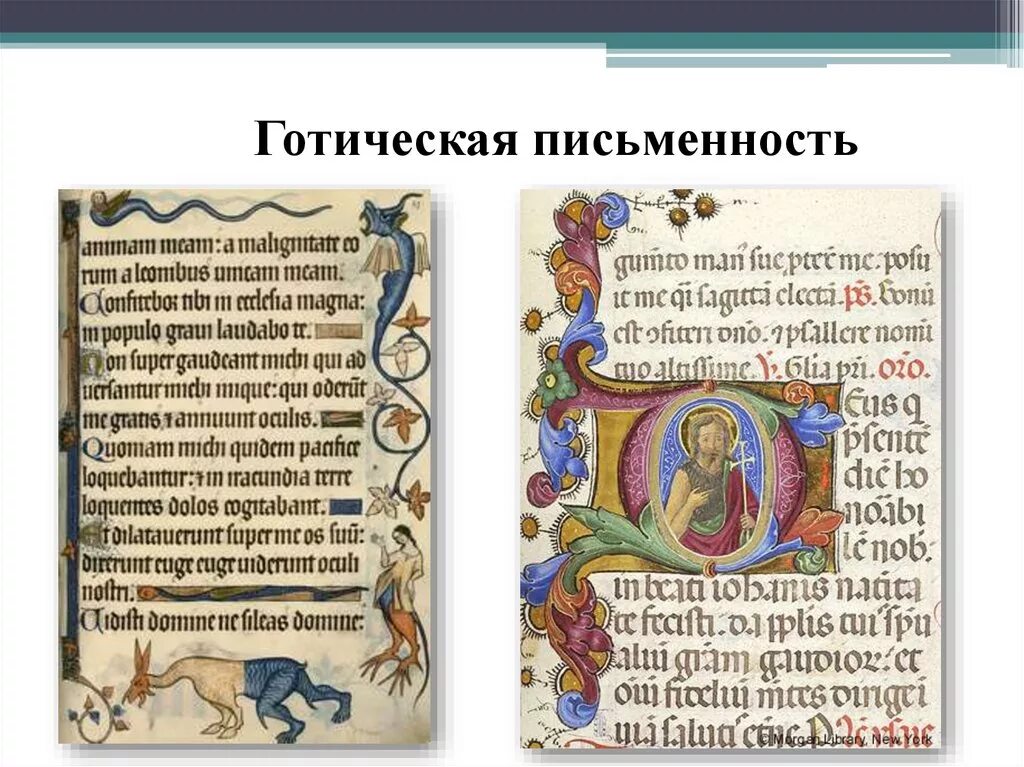
Task: Select the right illuminated missal image
Action: coord(731,468)
